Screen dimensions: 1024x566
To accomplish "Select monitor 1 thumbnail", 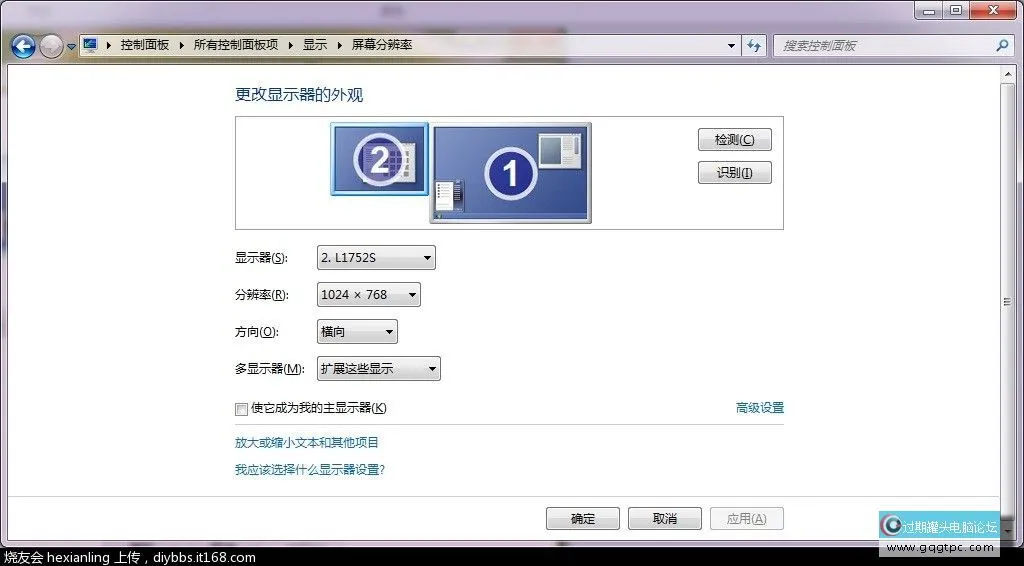I will coord(511,173).
